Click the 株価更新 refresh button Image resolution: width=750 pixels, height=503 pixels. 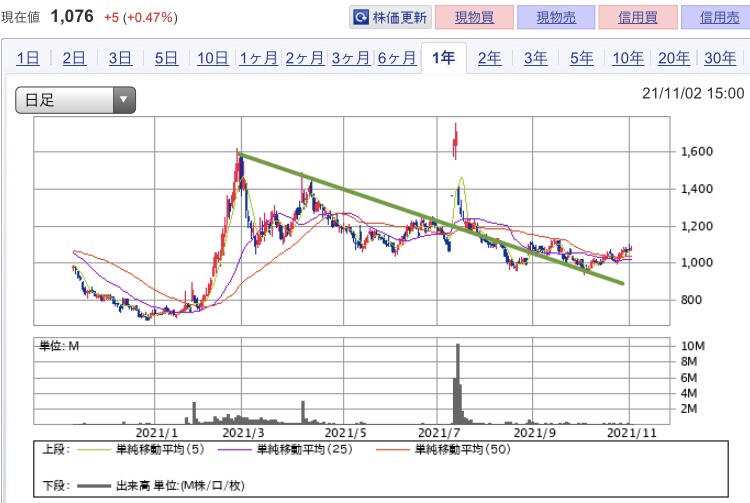pyautogui.click(x=390, y=18)
